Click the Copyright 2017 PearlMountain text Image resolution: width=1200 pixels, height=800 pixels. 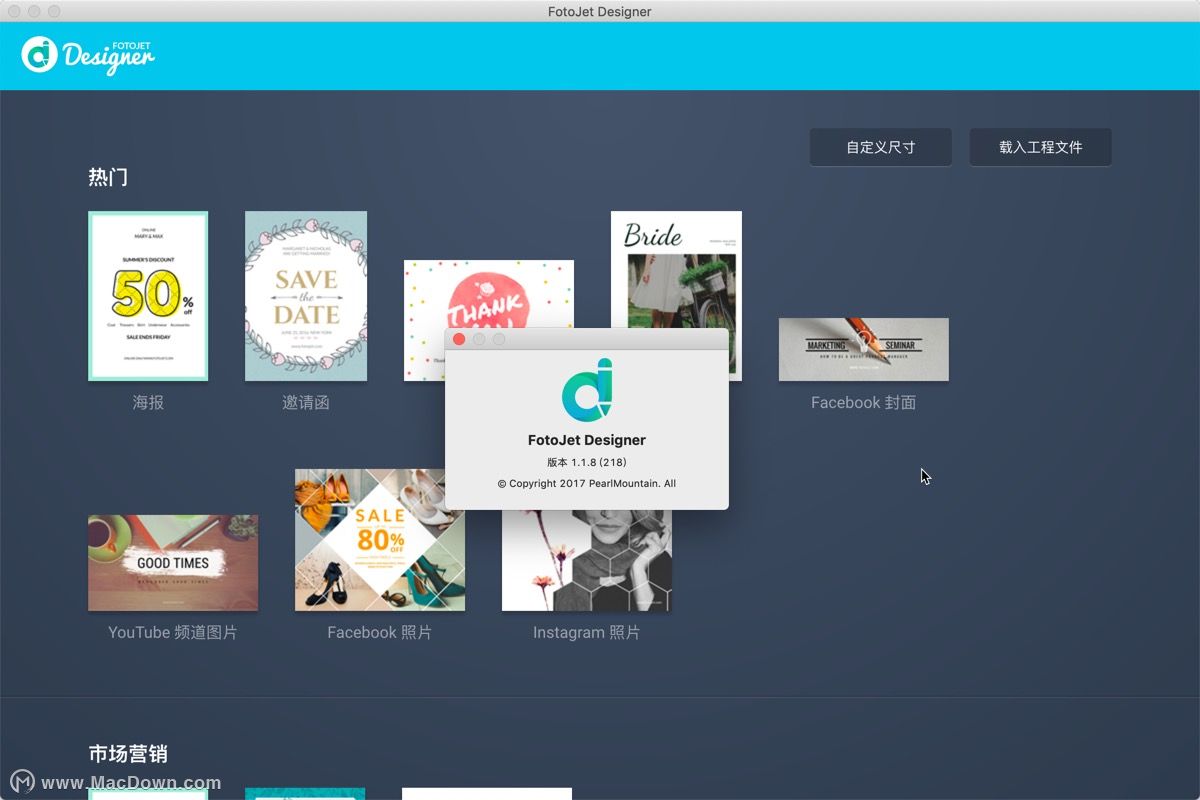(x=587, y=484)
